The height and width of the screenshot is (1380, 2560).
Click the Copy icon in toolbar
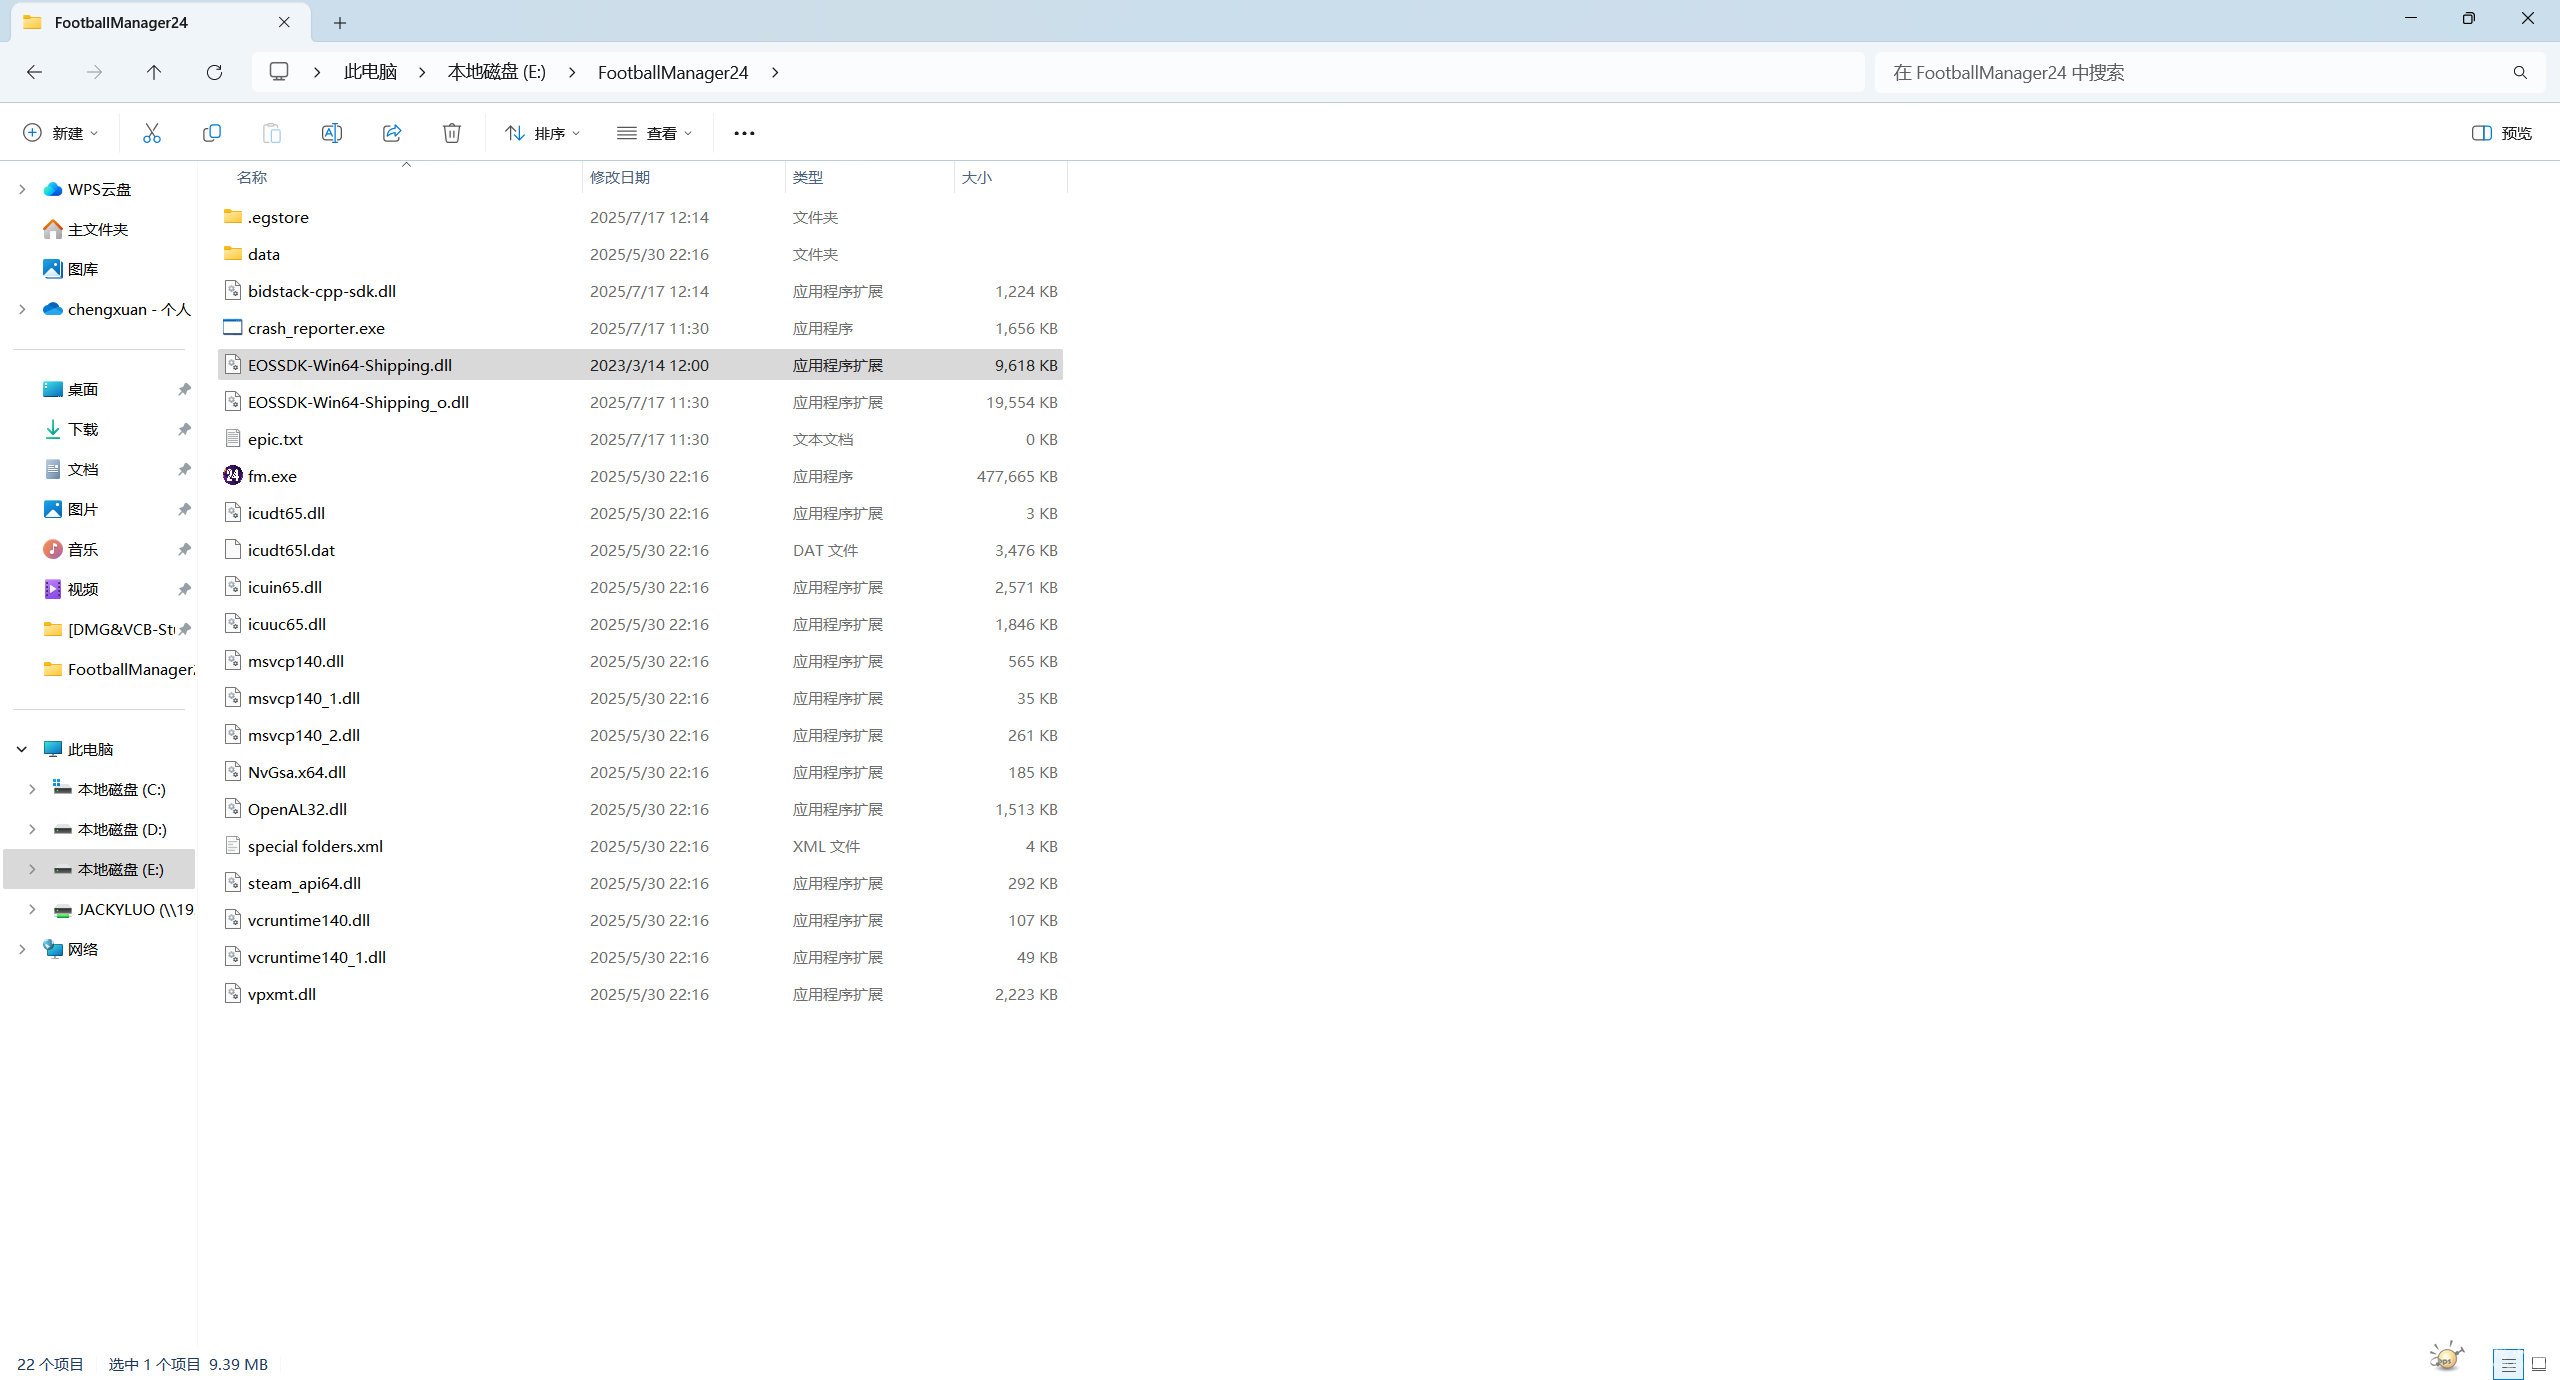click(212, 133)
